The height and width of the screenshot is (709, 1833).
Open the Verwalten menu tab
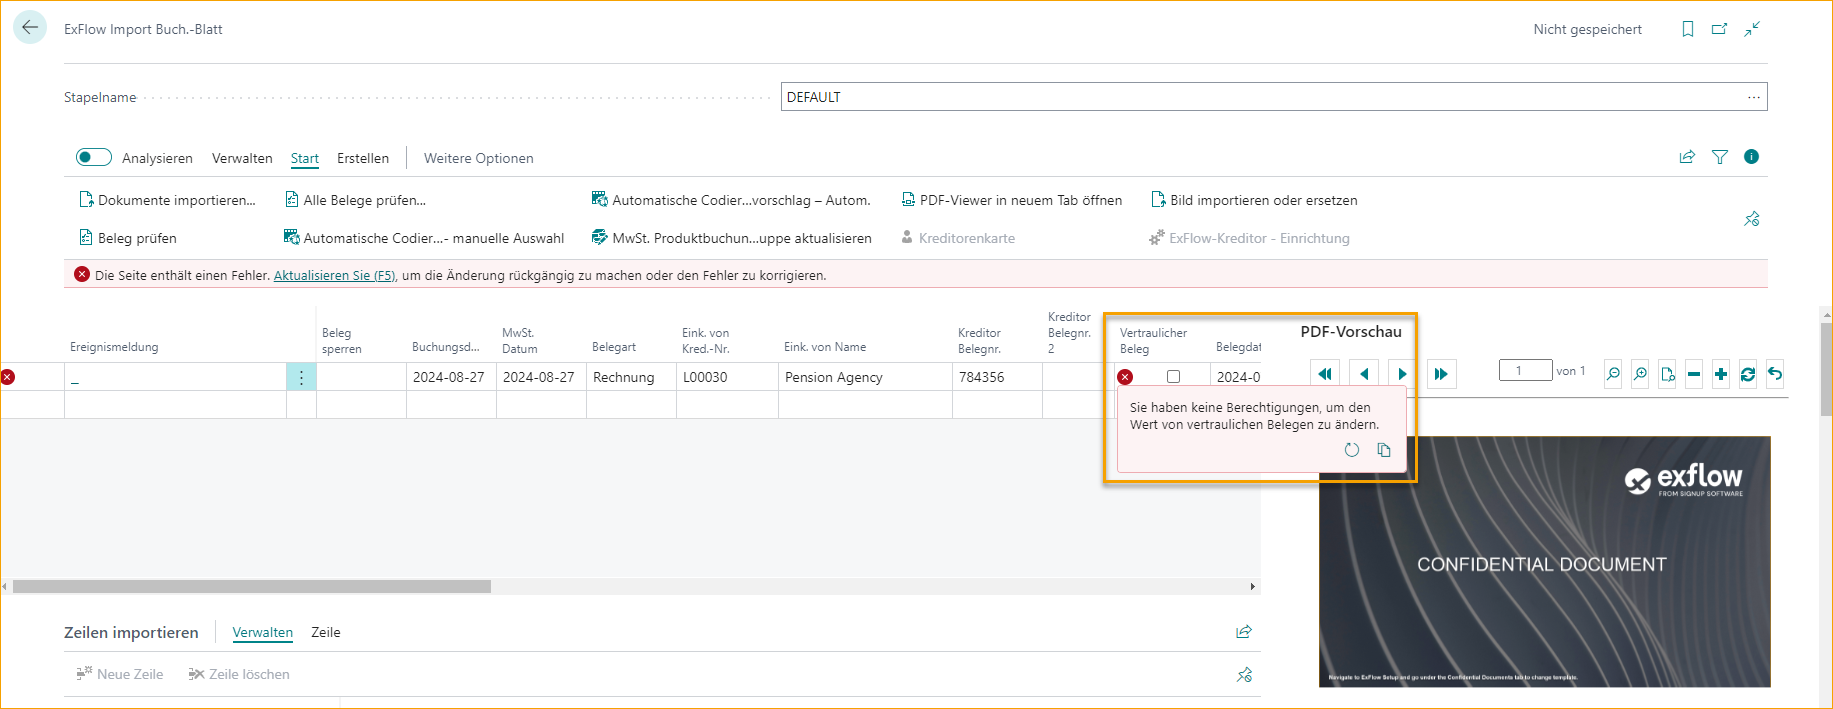coord(242,158)
